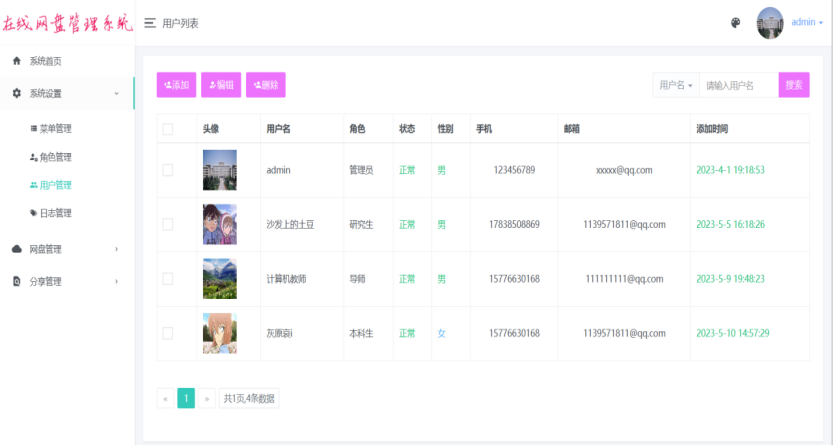Click the 请输入用户名 search input
The image size is (833, 445).
point(739,86)
